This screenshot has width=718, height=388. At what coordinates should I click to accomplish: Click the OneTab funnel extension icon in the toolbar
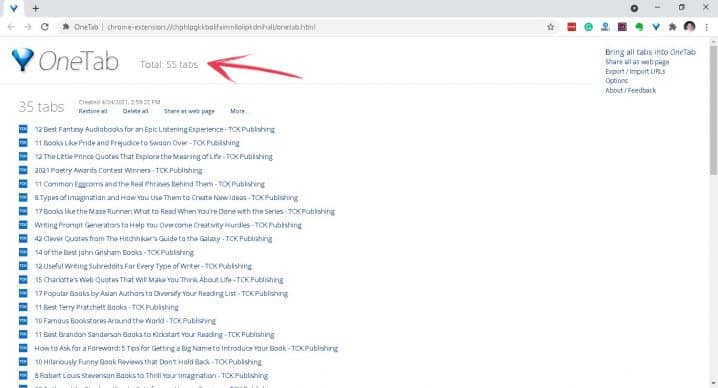pos(656,27)
